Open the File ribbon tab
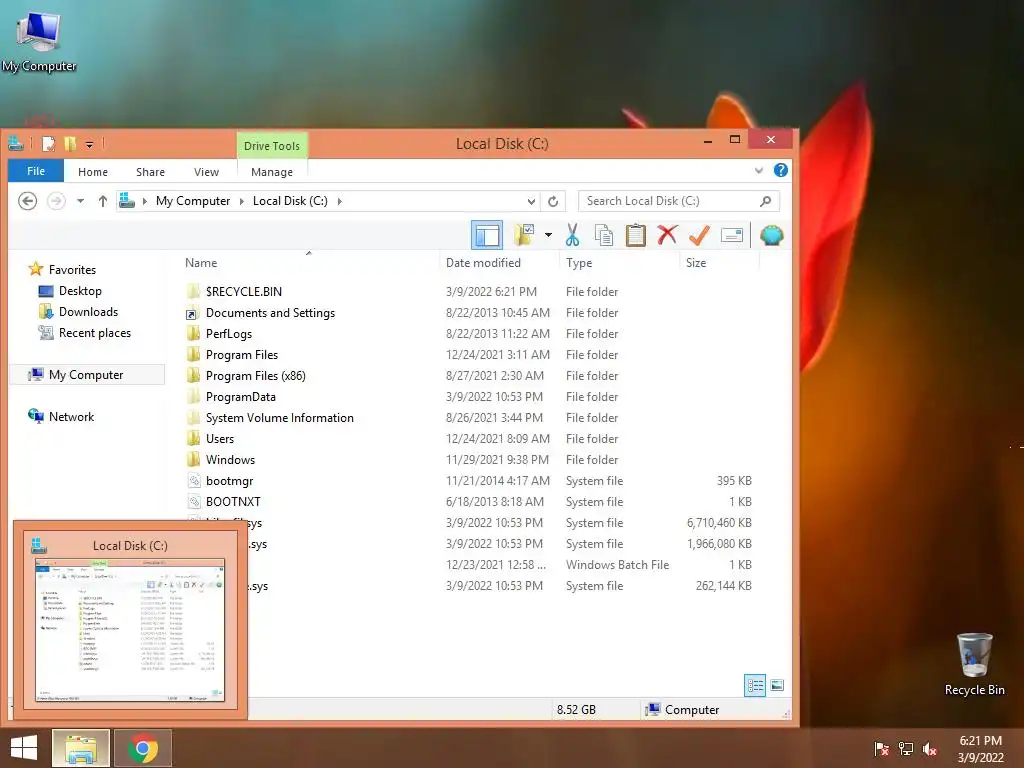 tap(36, 171)
